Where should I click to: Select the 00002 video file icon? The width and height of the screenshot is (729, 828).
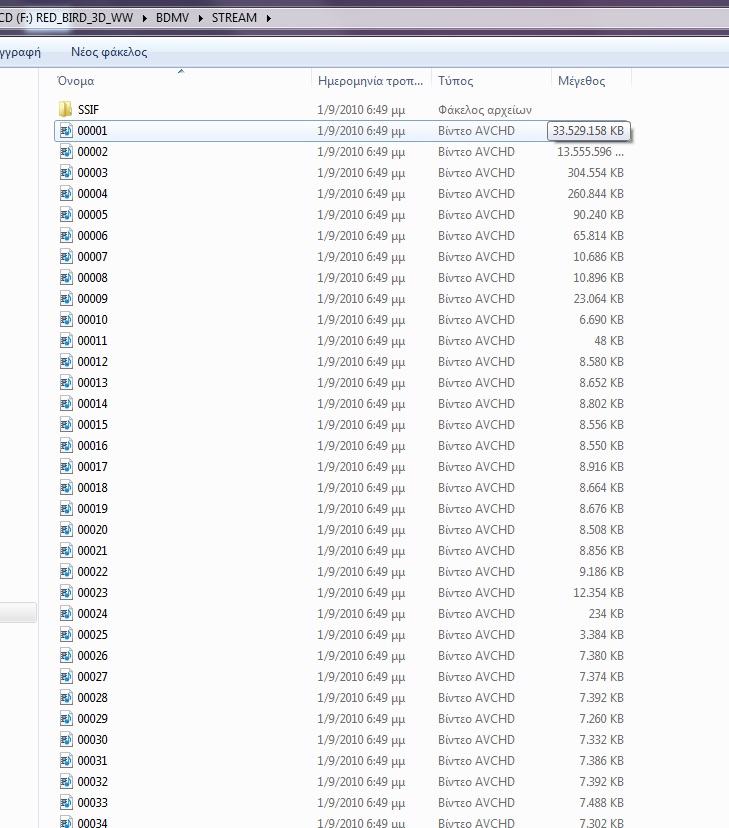pyautogui.click(x=66, y=152)
